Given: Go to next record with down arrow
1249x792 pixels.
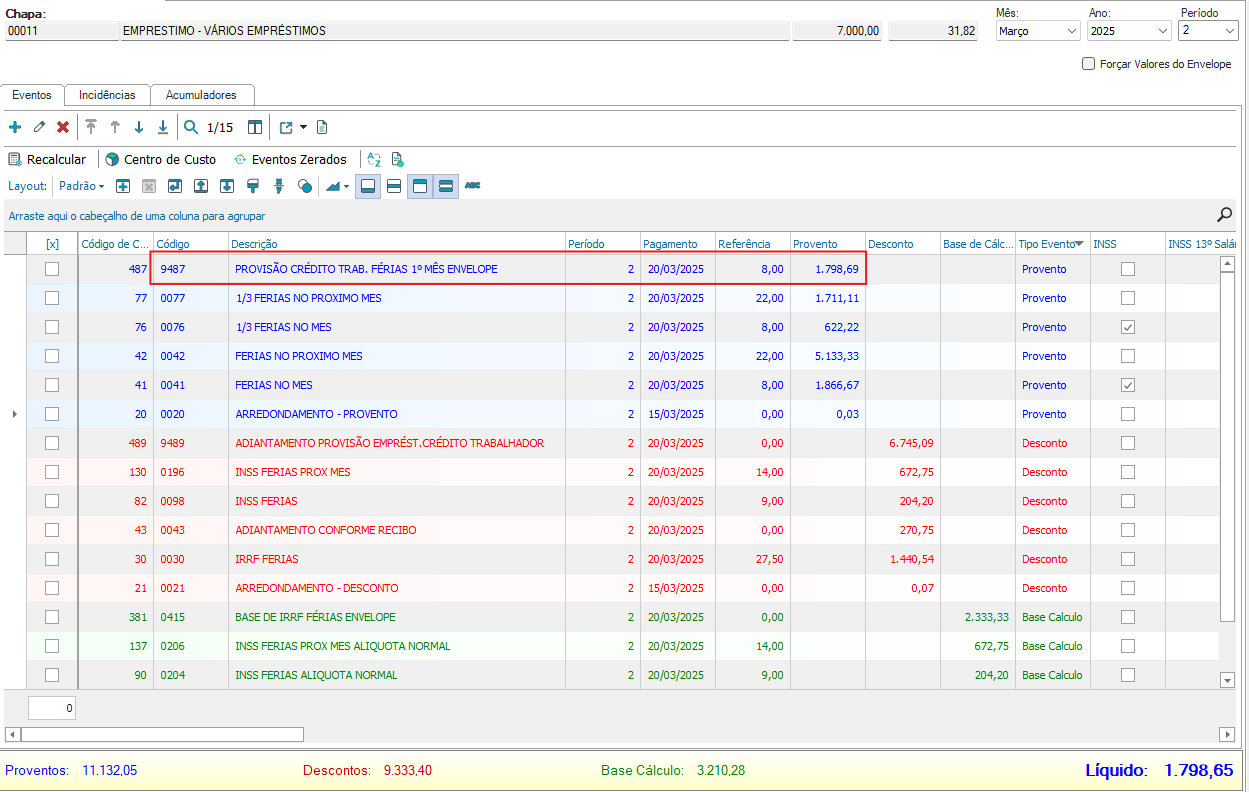Looking at the screenshot, I should tap(139, 127).
